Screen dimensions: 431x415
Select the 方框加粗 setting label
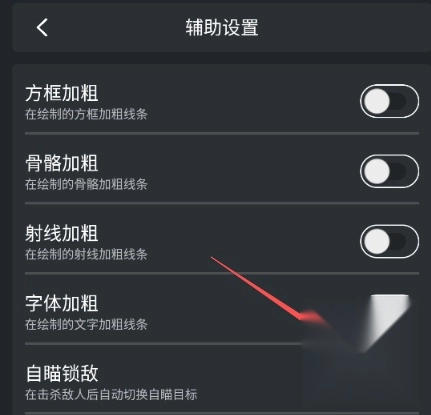[x=62, y=93]
